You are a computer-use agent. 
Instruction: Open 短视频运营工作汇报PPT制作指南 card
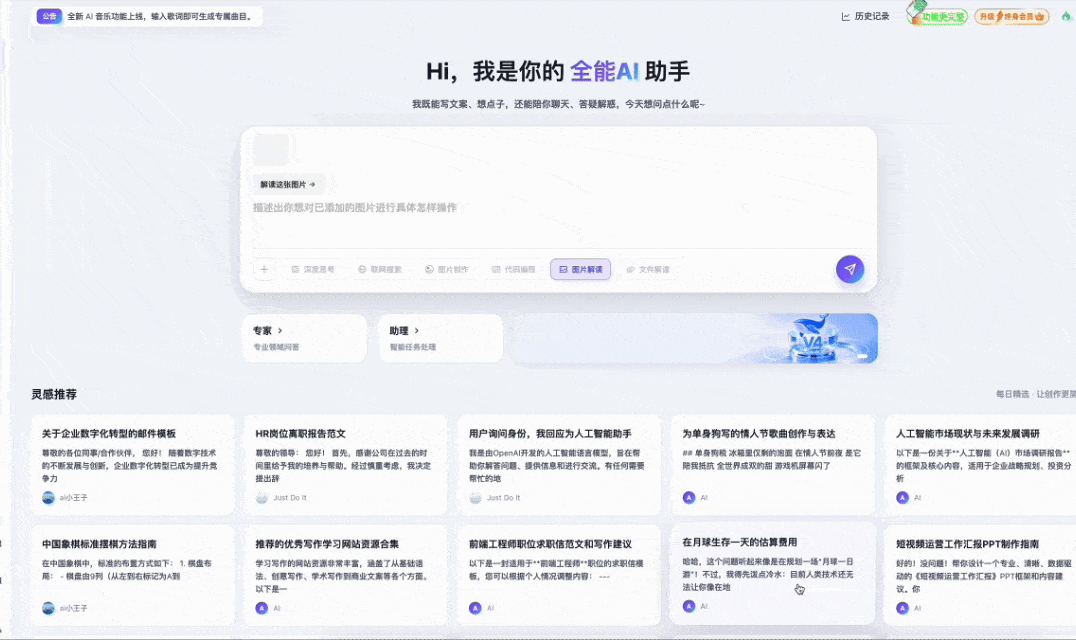click(x=980, y=575)
